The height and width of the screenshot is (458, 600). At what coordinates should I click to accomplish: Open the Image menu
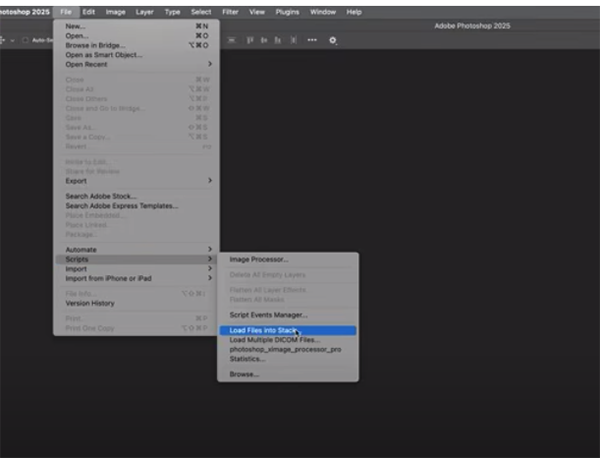click(116, 12)
